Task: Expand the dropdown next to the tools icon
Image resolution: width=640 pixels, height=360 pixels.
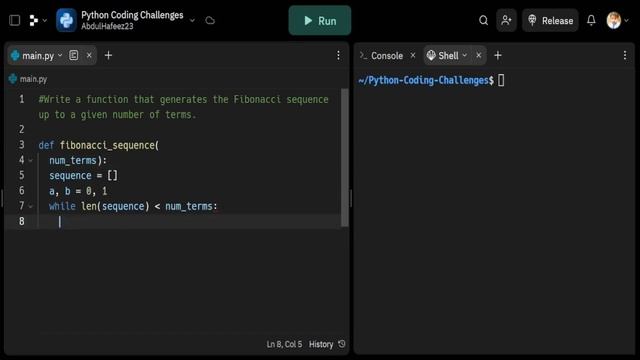Action: pos(44,20)
